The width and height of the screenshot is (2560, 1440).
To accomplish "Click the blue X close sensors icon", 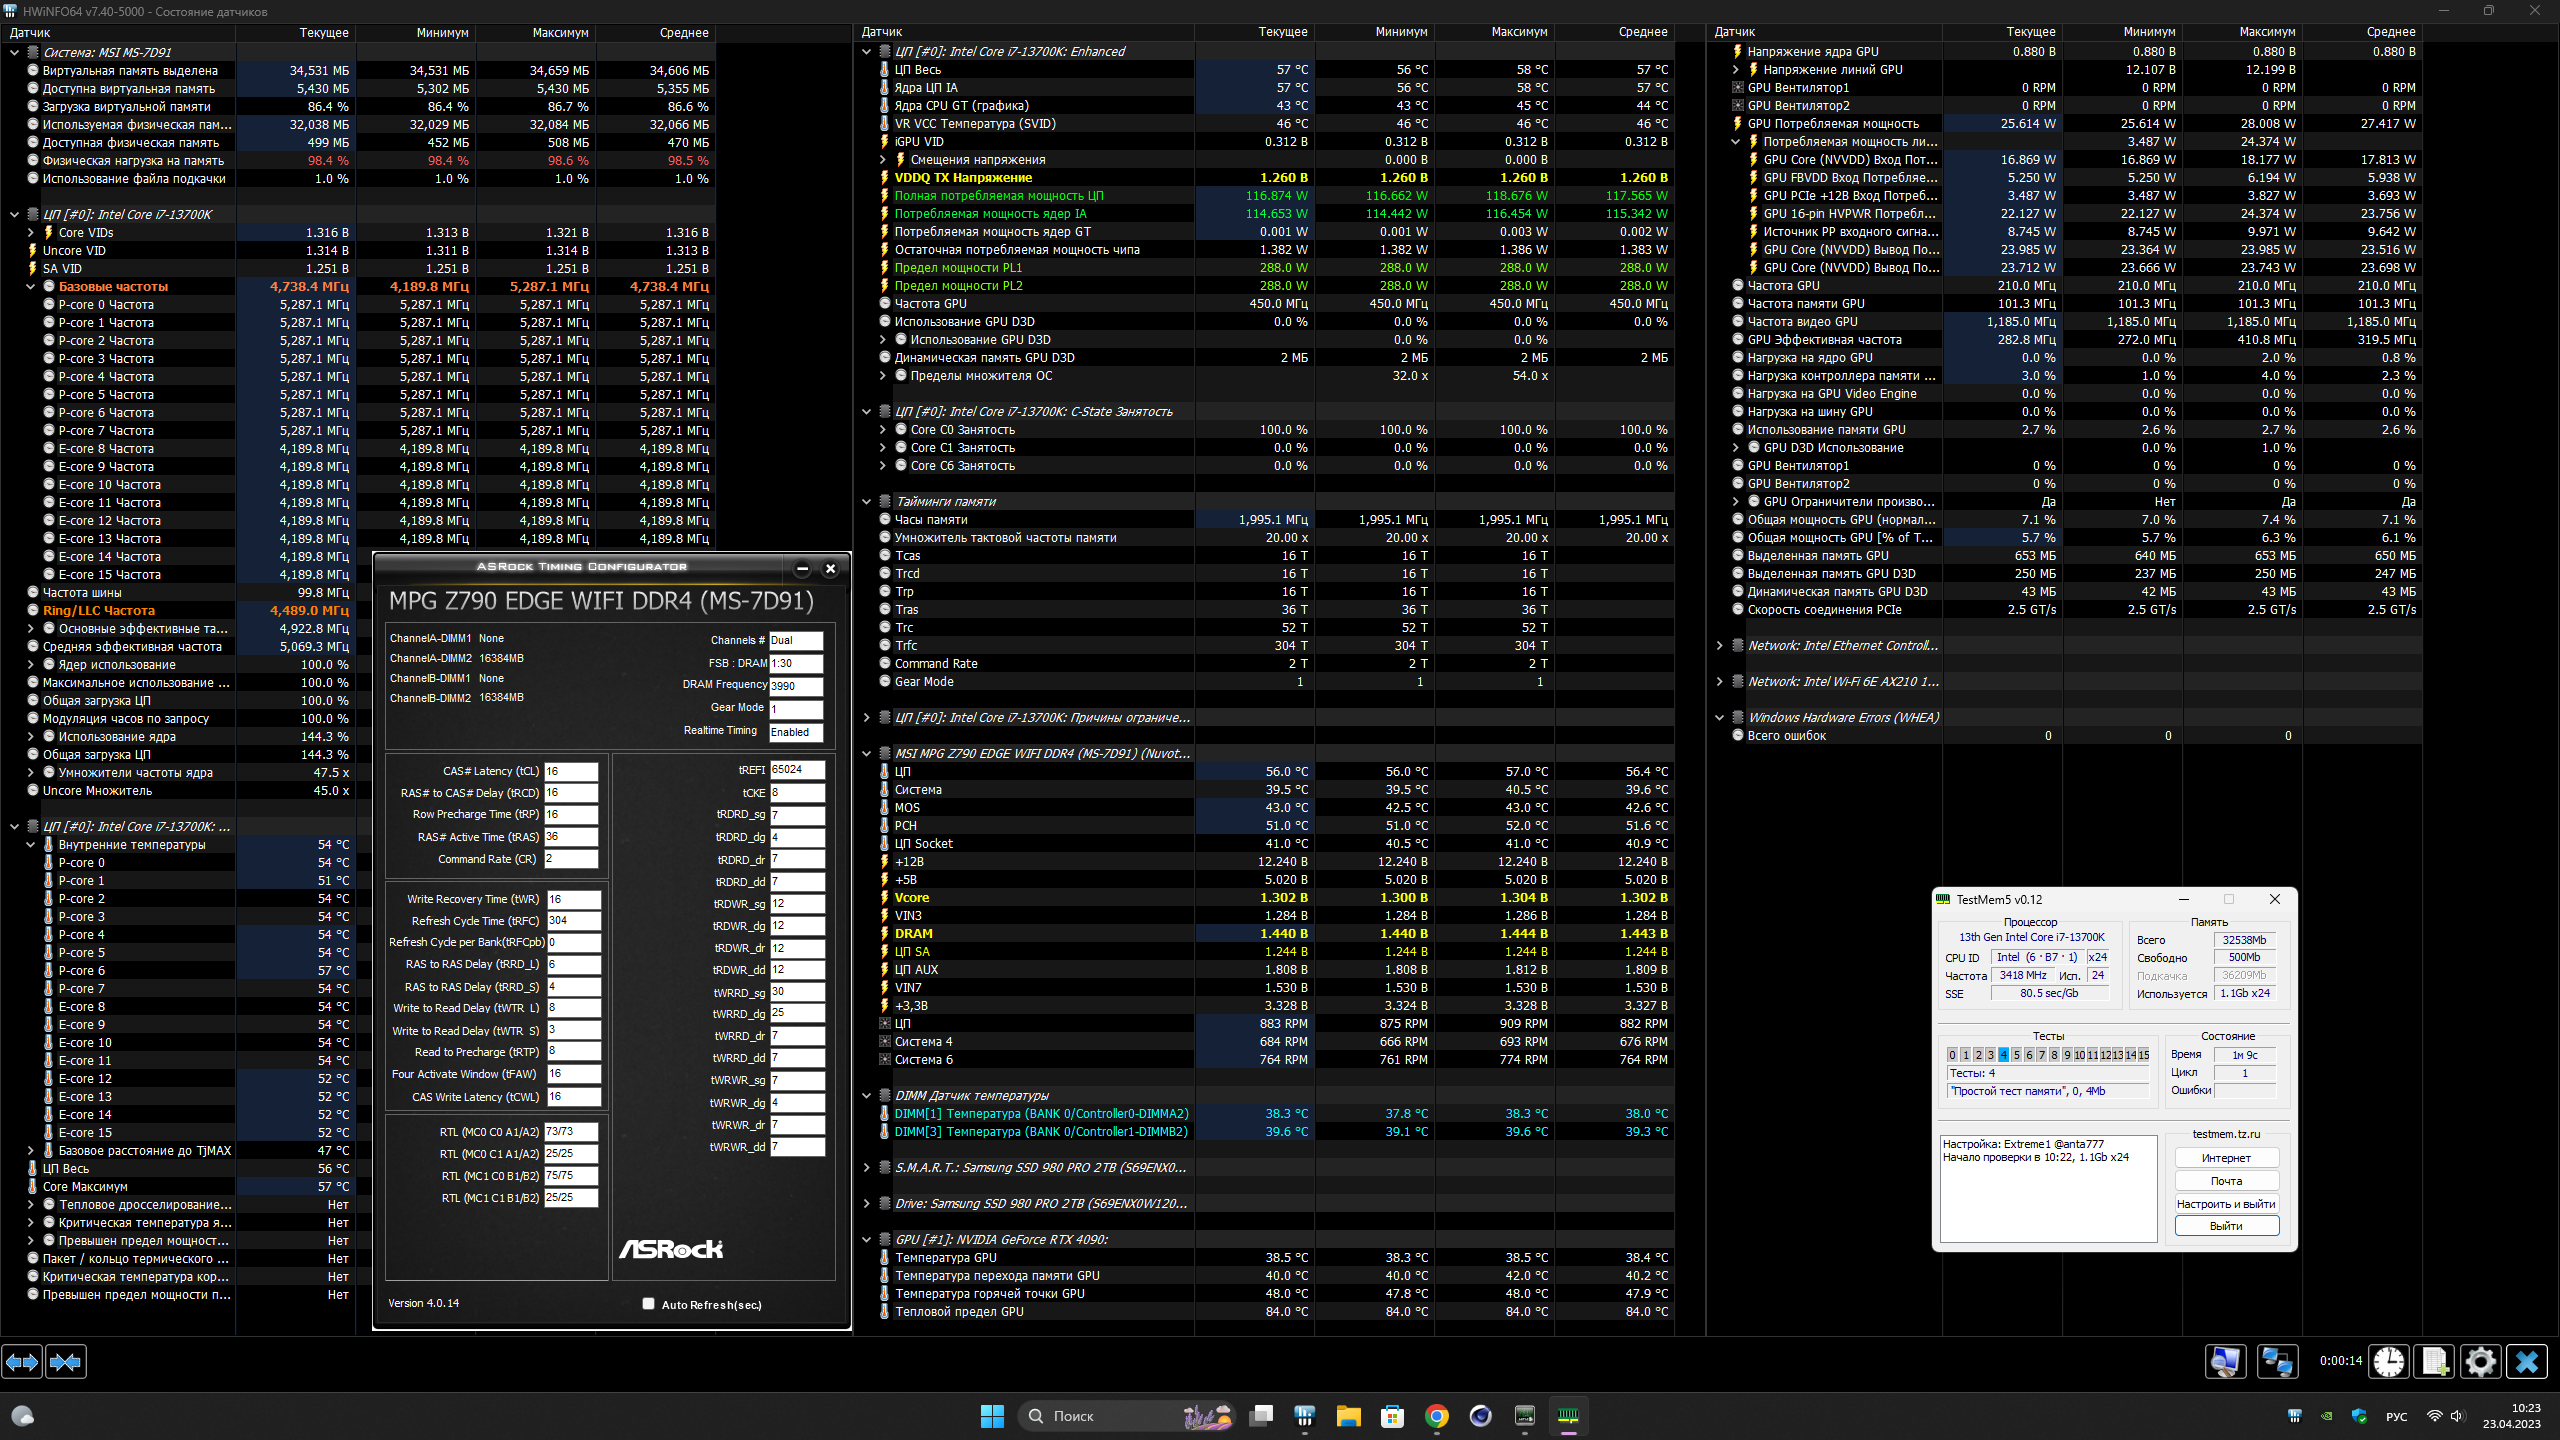I will coord(2527,1362).
